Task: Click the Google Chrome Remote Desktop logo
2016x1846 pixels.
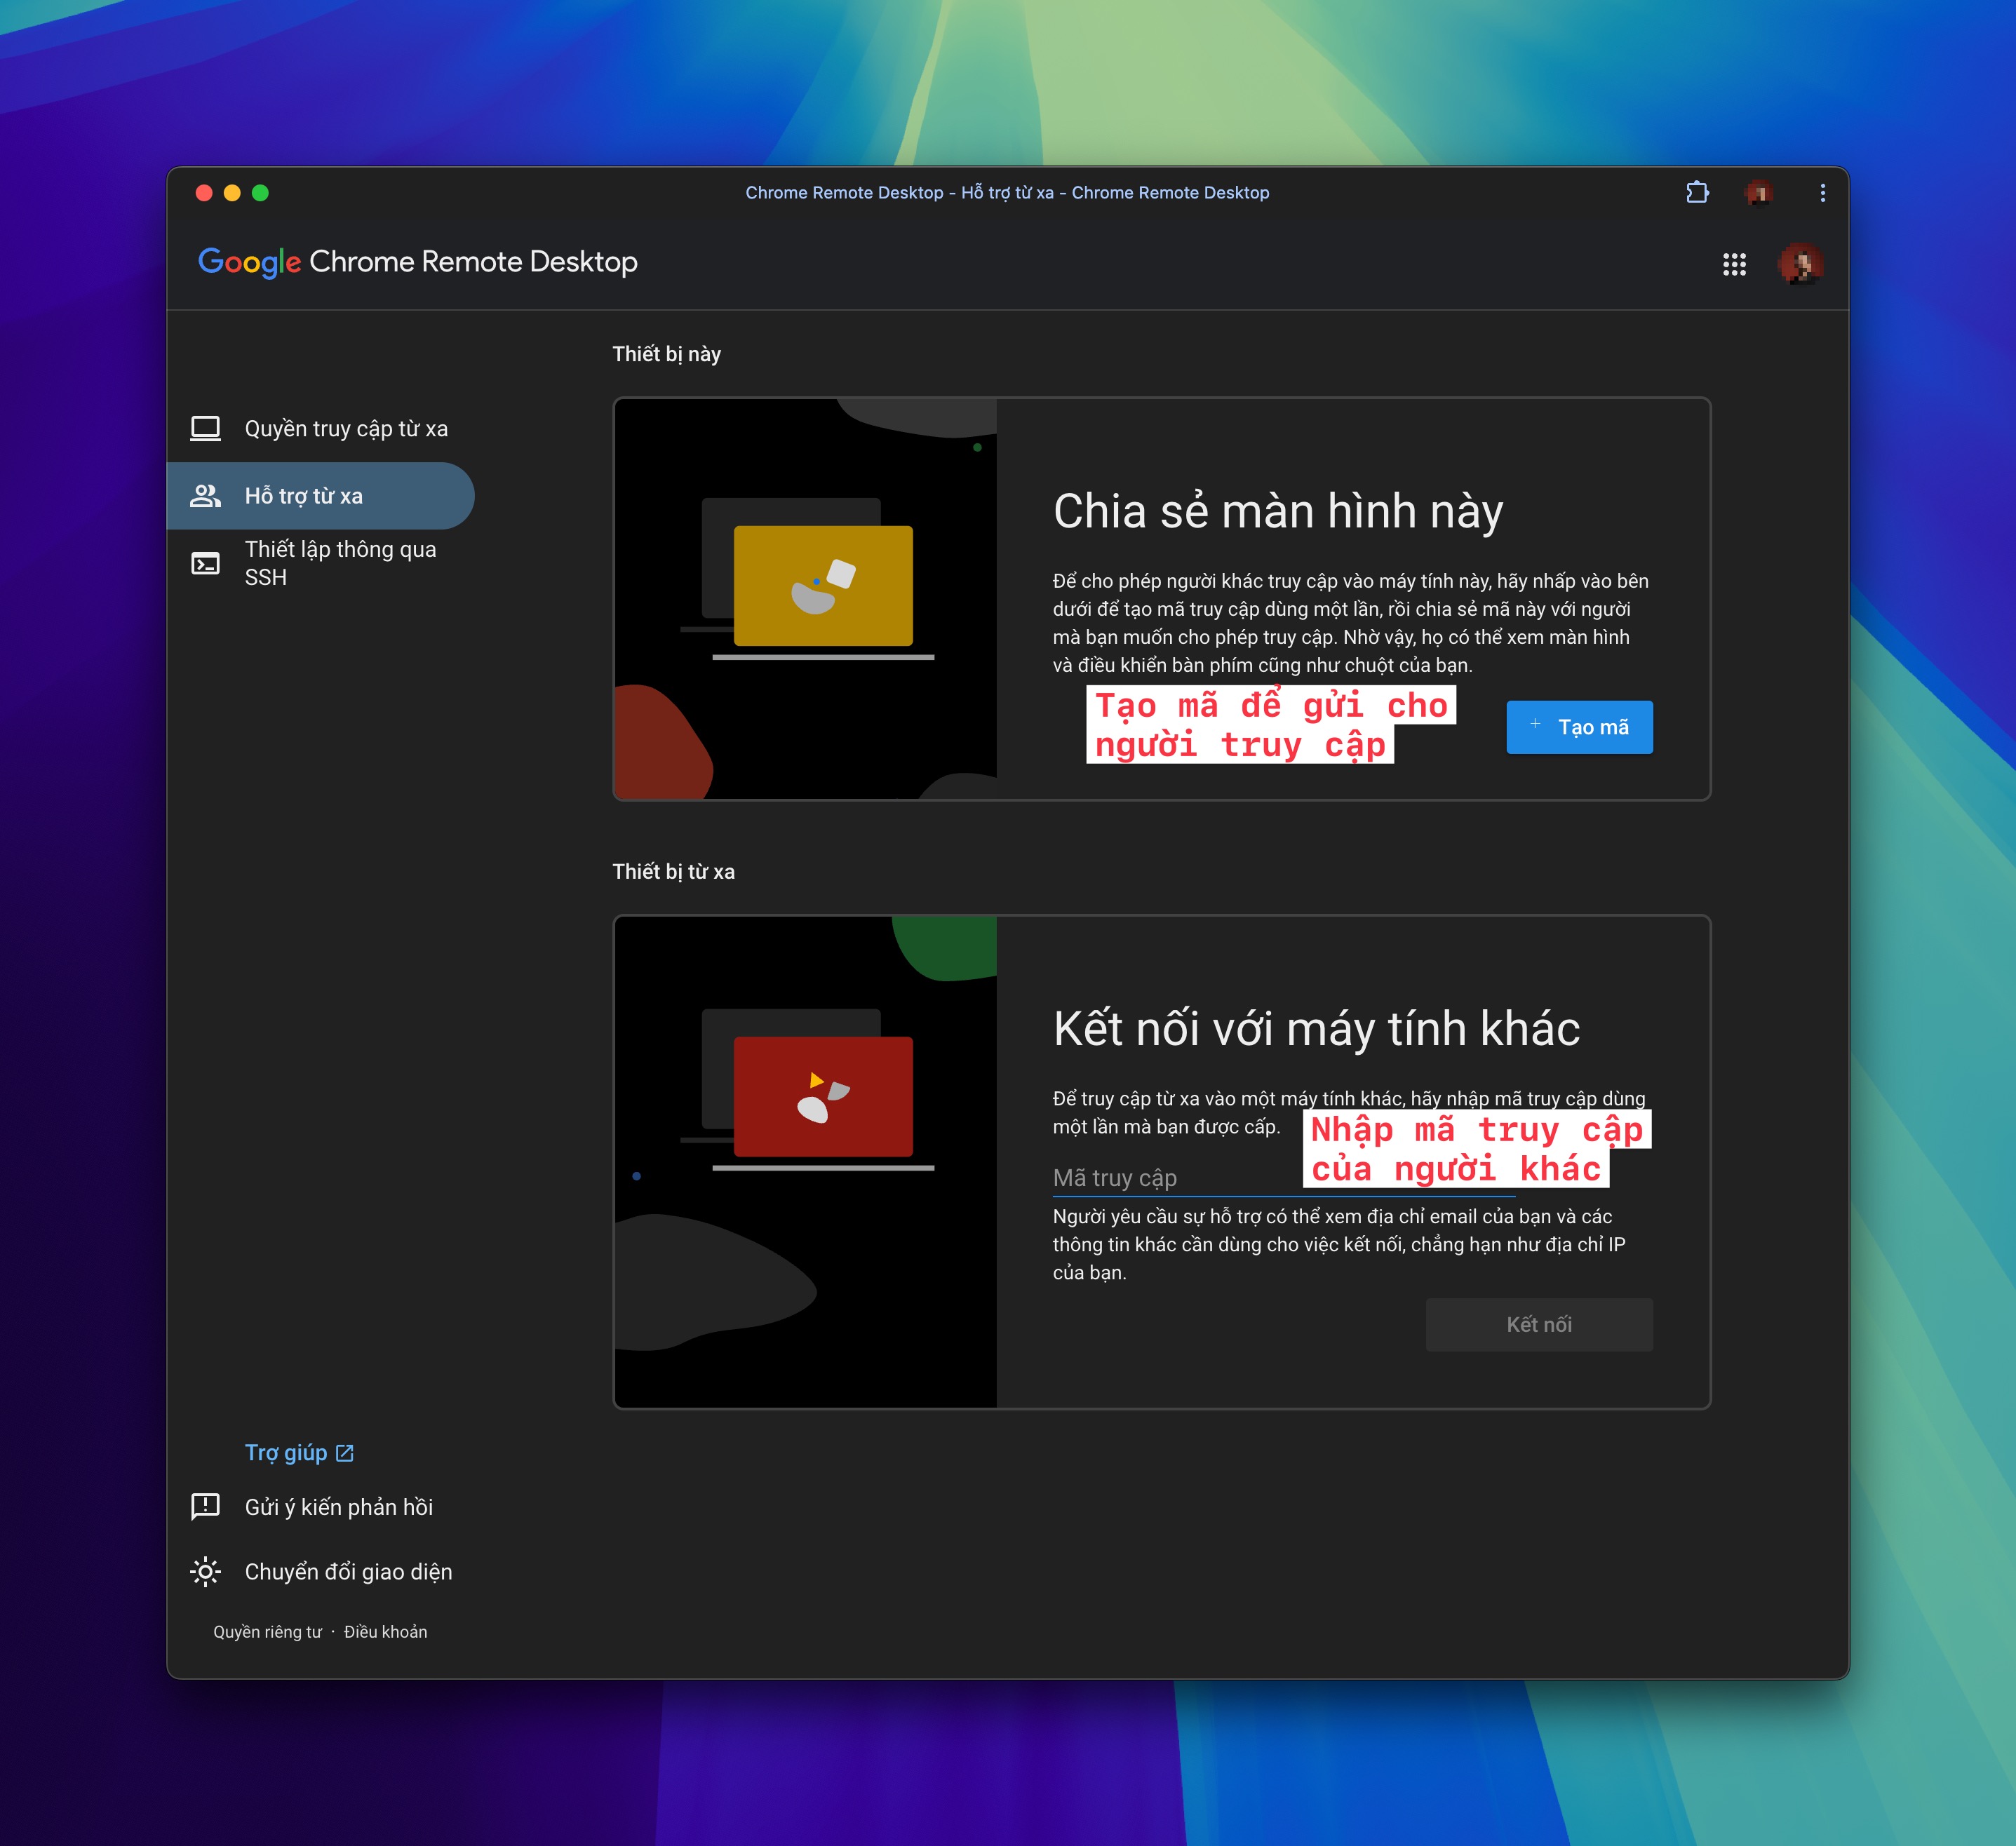Action: (417, 262)
